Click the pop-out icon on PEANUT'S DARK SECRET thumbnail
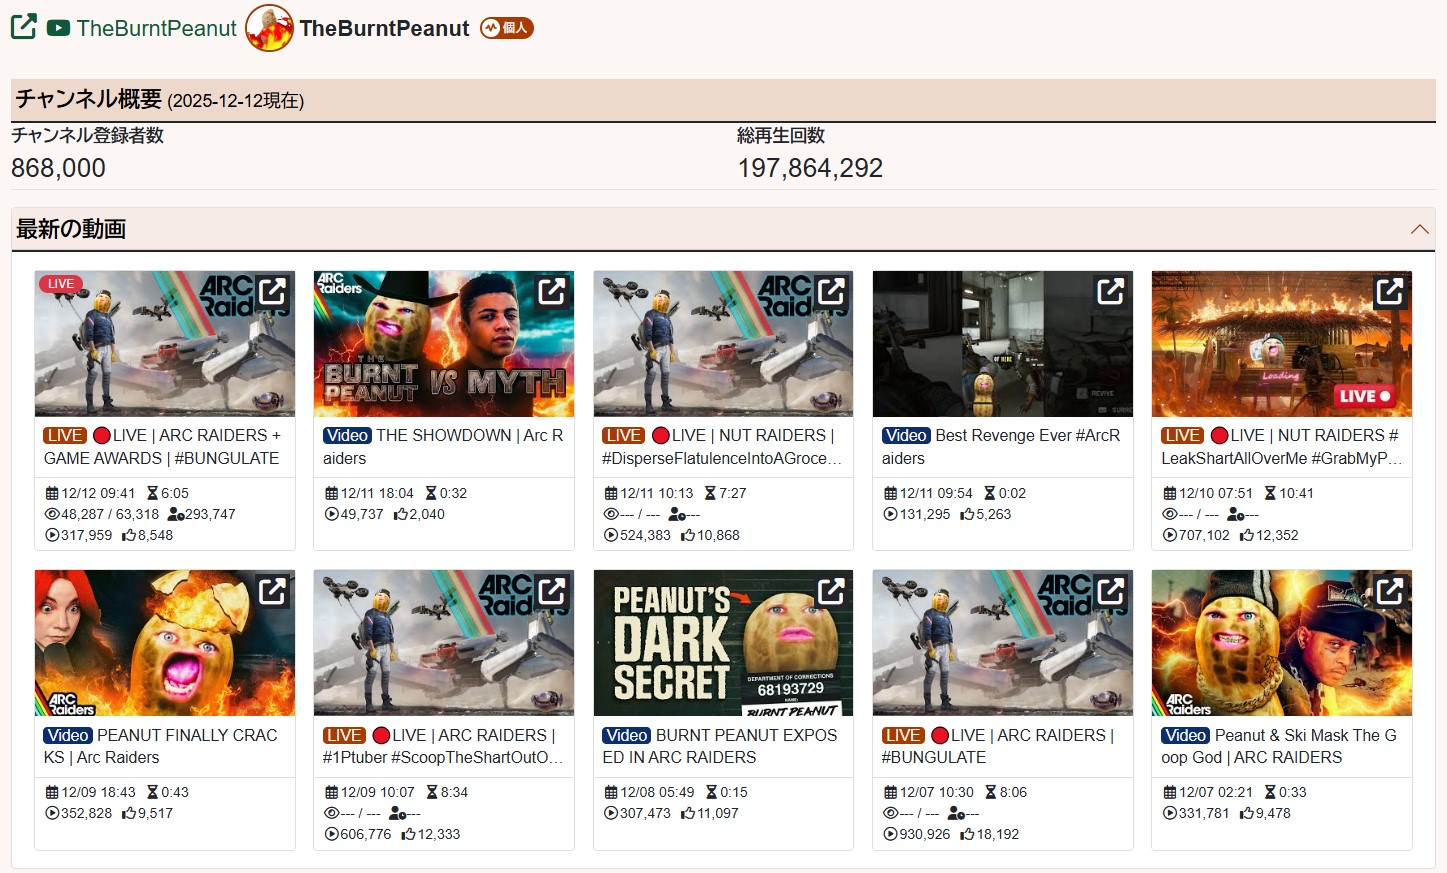The width and height of the screenshot is (1447, 873). 830,592
